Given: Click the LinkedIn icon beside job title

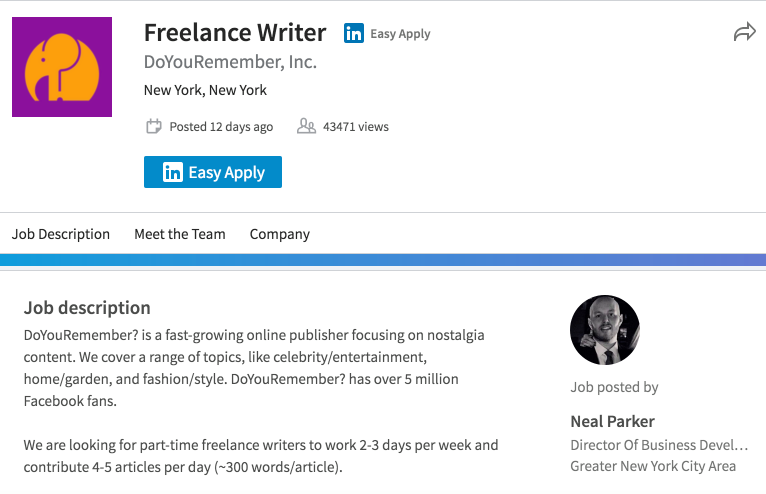Looking at the screenshot, I should pyautogui.click(x=354, y=33).
